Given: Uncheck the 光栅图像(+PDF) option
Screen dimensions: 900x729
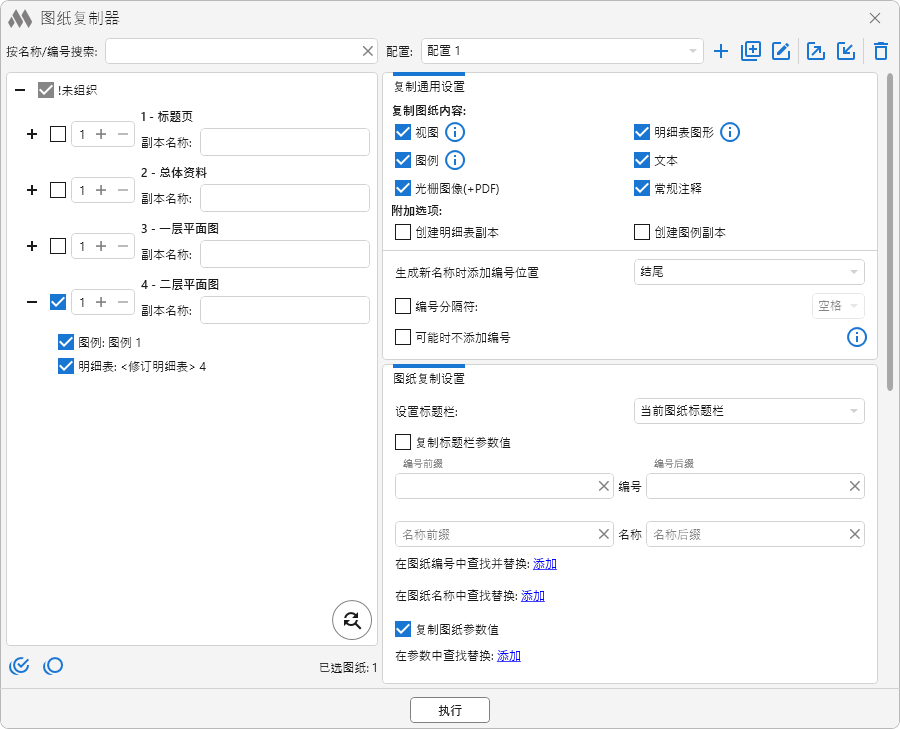Looking at the screenshot, I should (403, 187).
